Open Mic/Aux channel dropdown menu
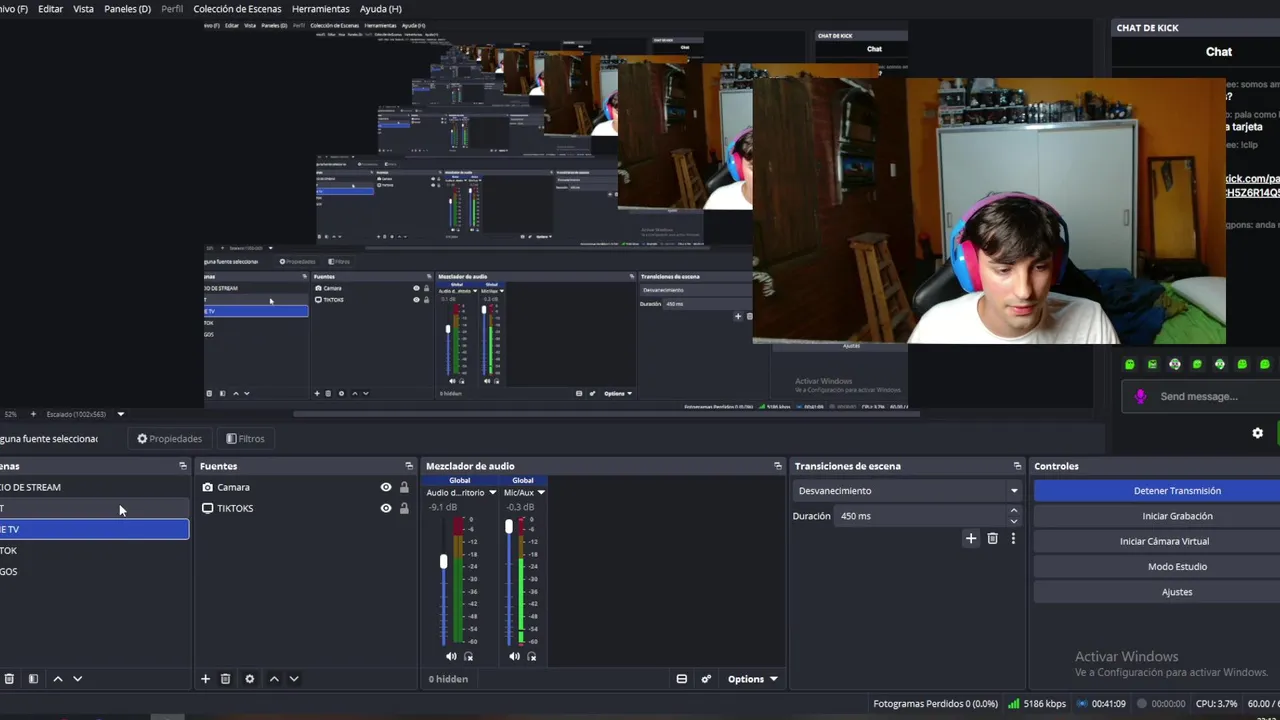The height and width of the screenshot is (720, 1280). (x=541, y=492)
